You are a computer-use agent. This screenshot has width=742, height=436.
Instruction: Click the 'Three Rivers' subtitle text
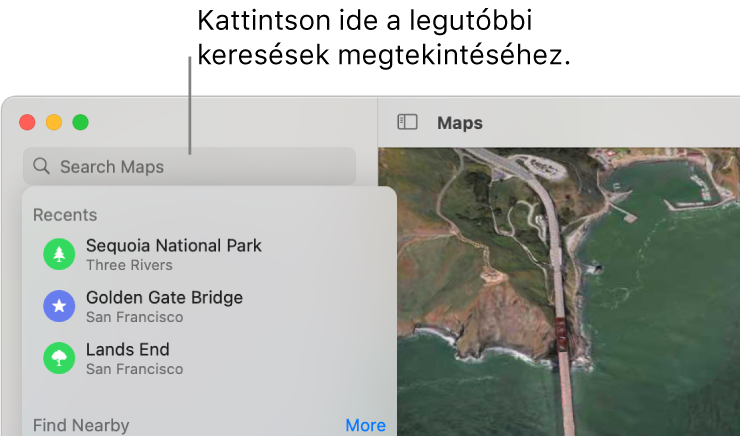pyautogui.click(x=129, y=265)
